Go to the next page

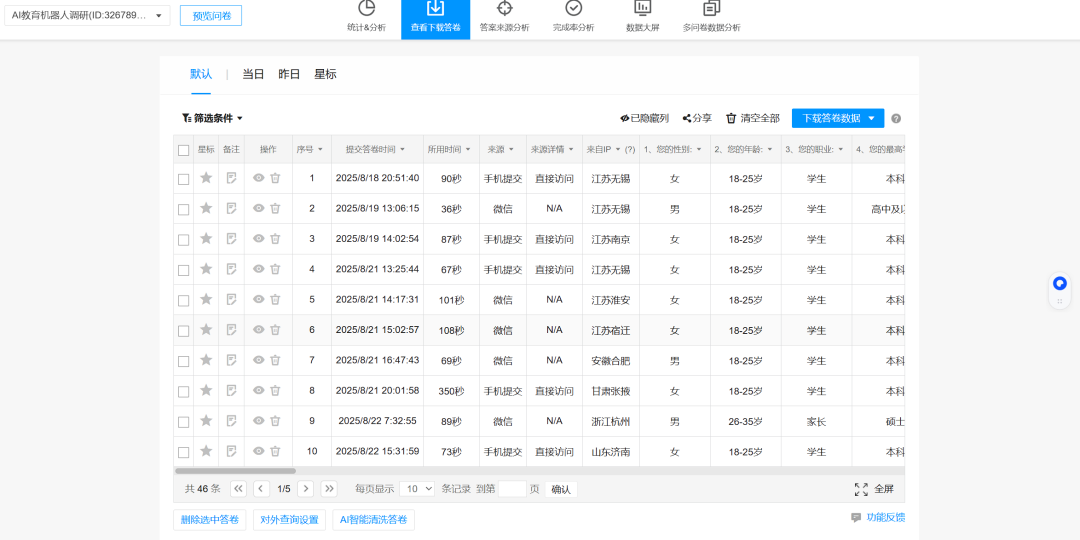click(x=306, y=489)
